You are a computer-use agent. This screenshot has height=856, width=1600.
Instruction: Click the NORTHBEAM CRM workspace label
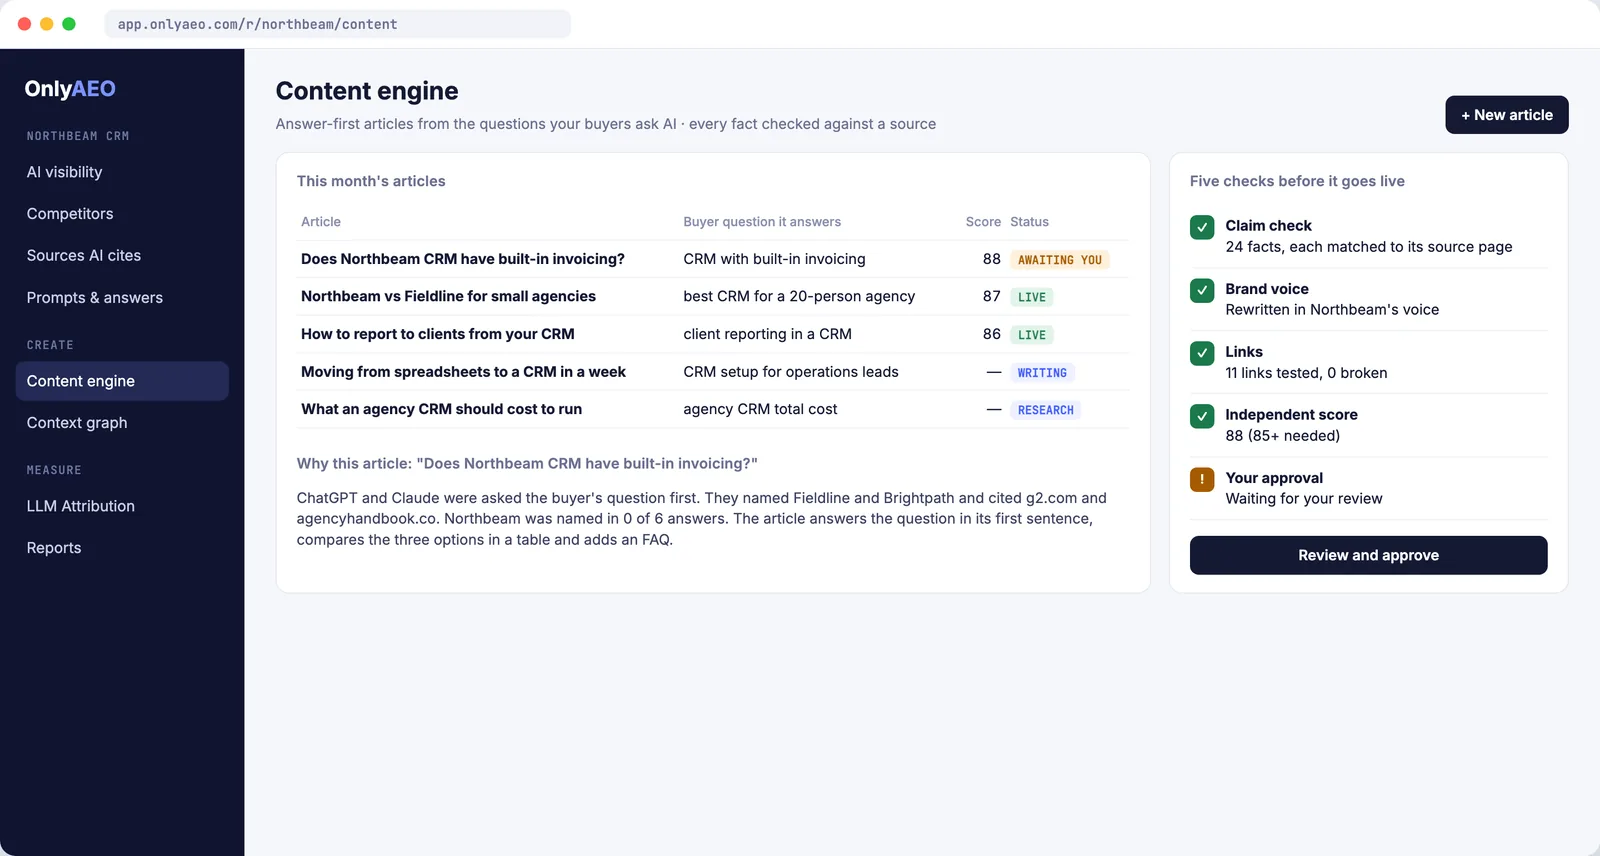pyautogui.click(x=78, y=136)
